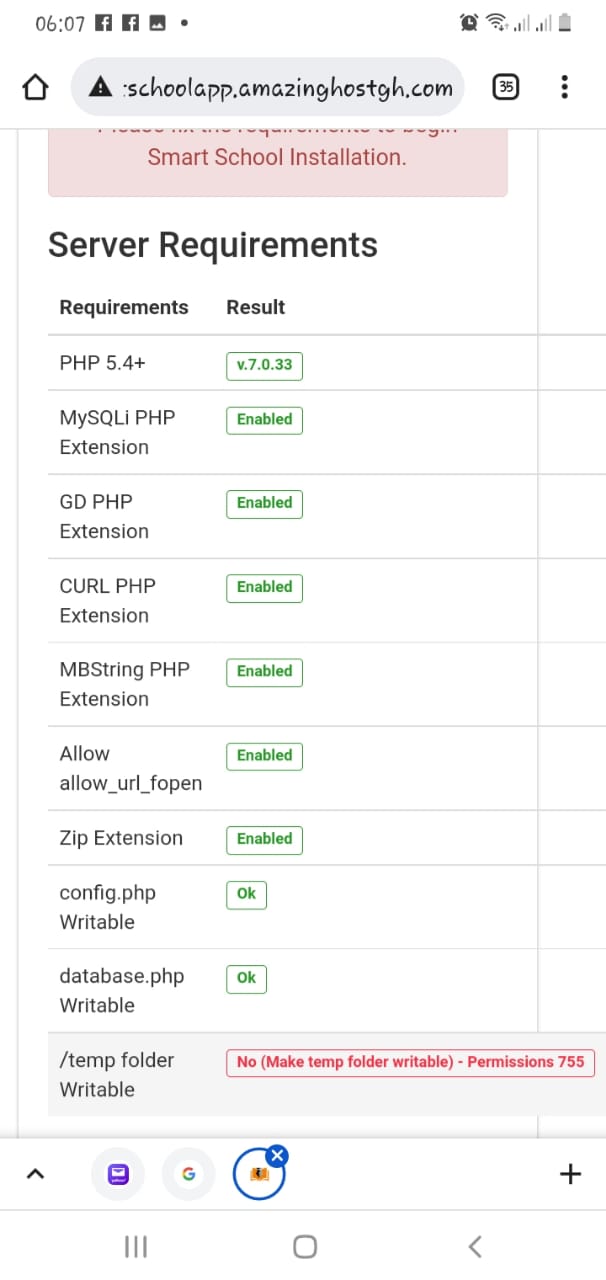Click the Requirements column header
The width and height of the screenshot is (606, 1280).
pyautogui.click(x=124, y=307)
